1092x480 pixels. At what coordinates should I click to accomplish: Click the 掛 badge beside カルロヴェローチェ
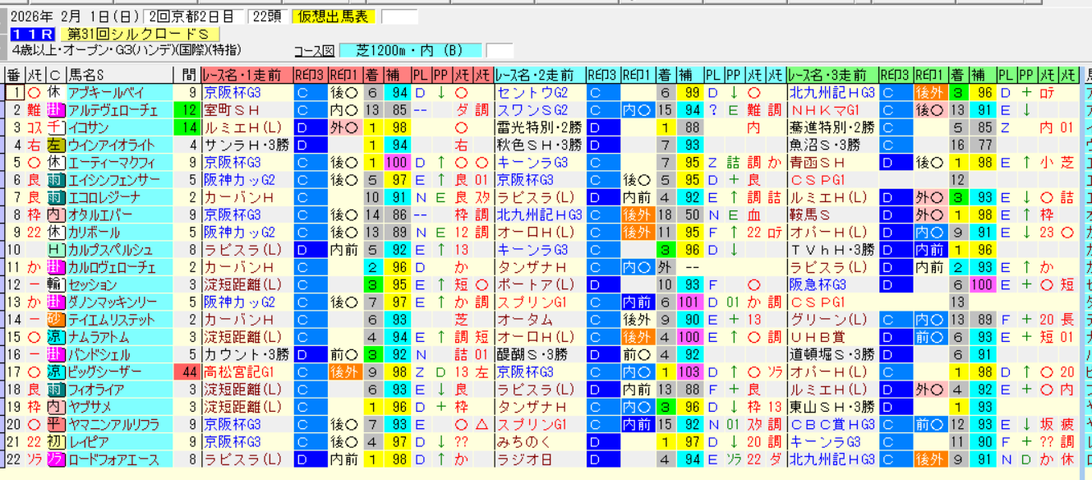click(x=55, y=267)
